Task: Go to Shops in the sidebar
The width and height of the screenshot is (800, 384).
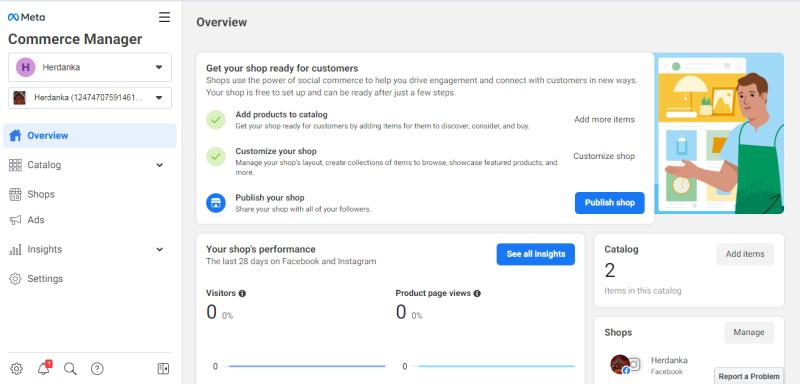Action: tap(90, 194)
